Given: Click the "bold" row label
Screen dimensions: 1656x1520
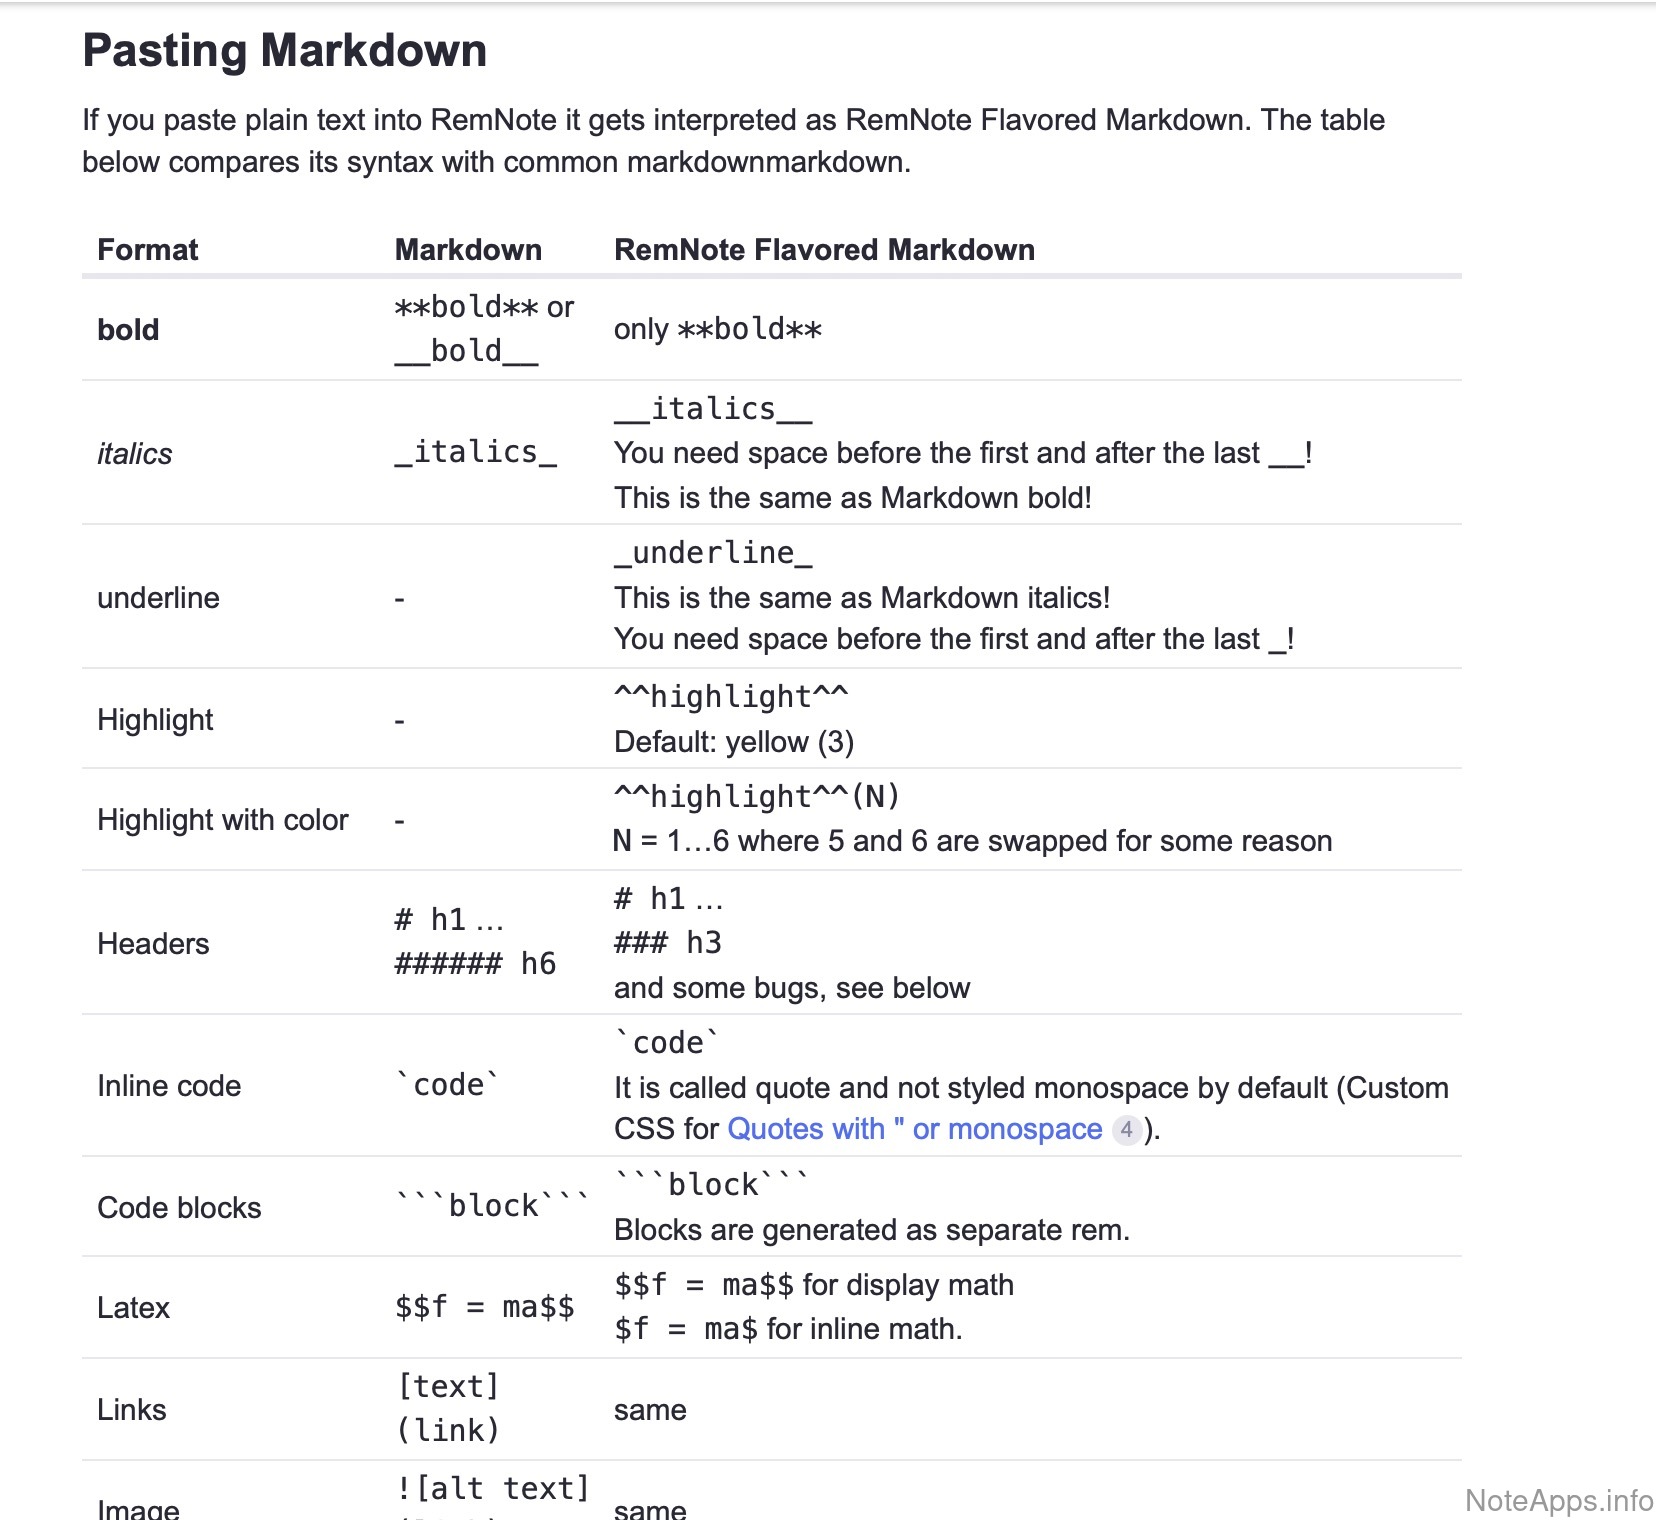Looking at the screenshot, I should [128, 330].
